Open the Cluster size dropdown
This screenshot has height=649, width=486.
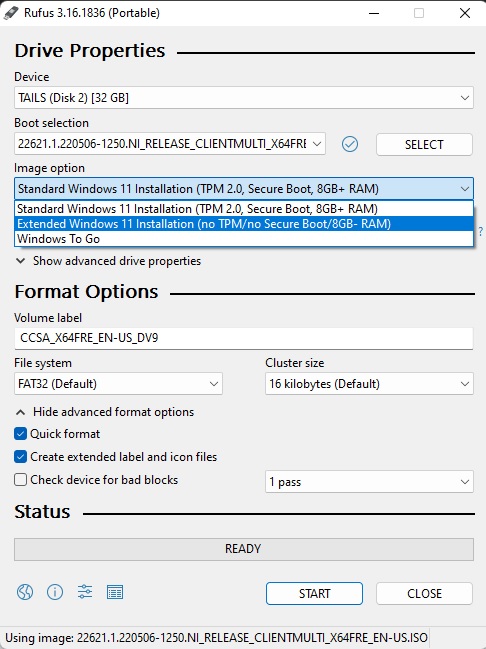[x=369, y=384]
